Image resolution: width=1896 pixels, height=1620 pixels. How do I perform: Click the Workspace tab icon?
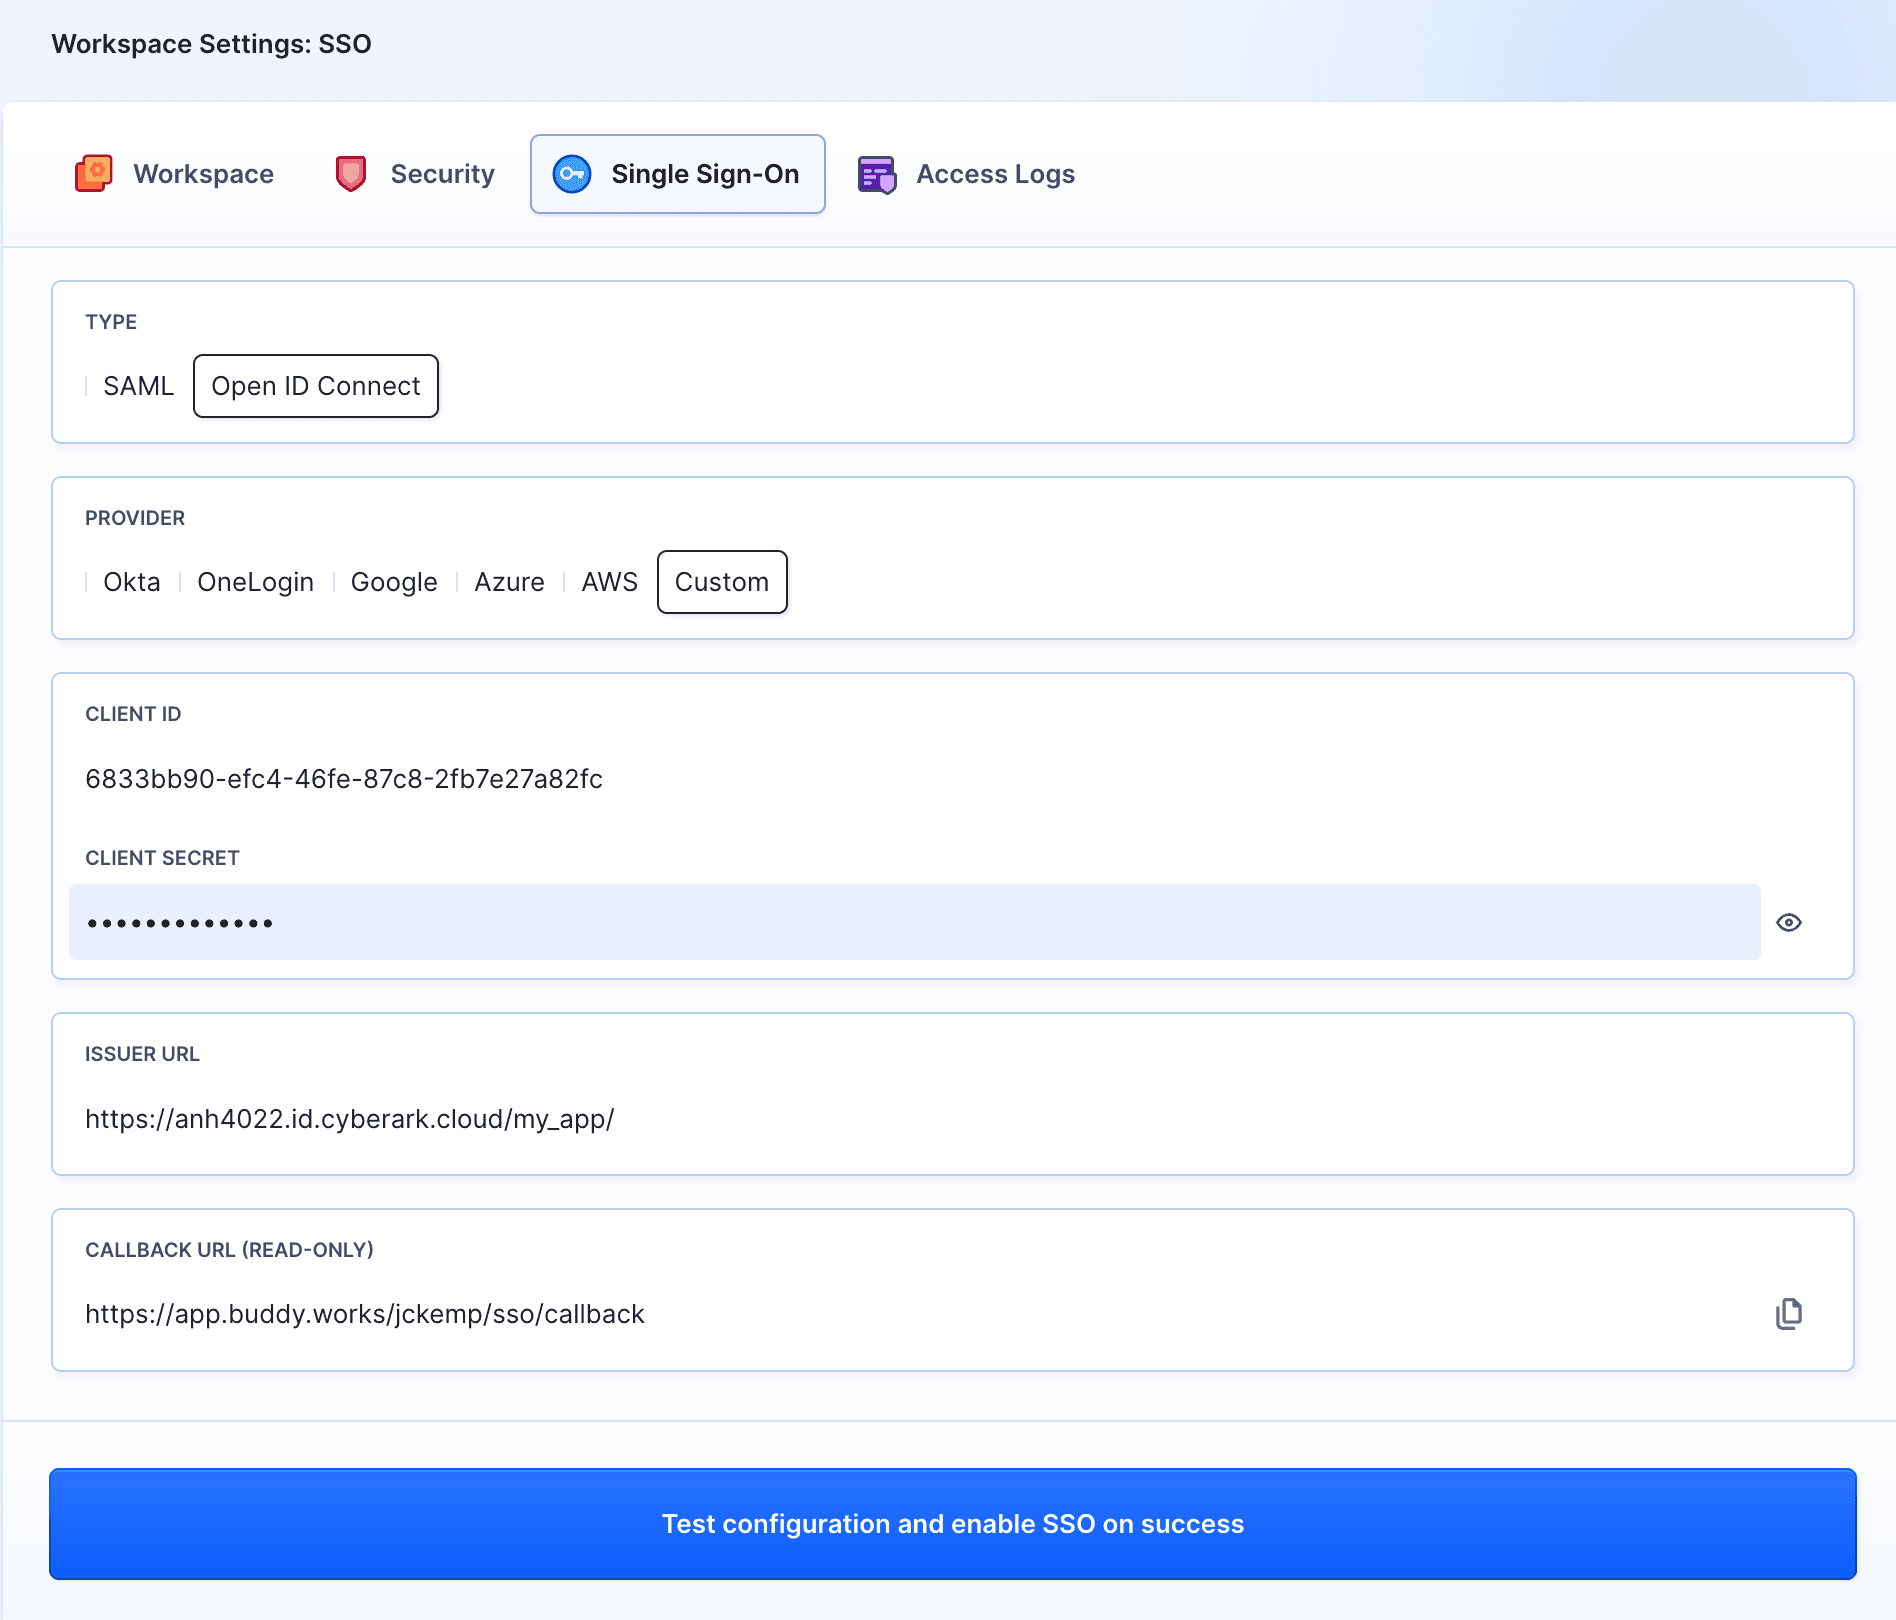click(x=92, y=173)
